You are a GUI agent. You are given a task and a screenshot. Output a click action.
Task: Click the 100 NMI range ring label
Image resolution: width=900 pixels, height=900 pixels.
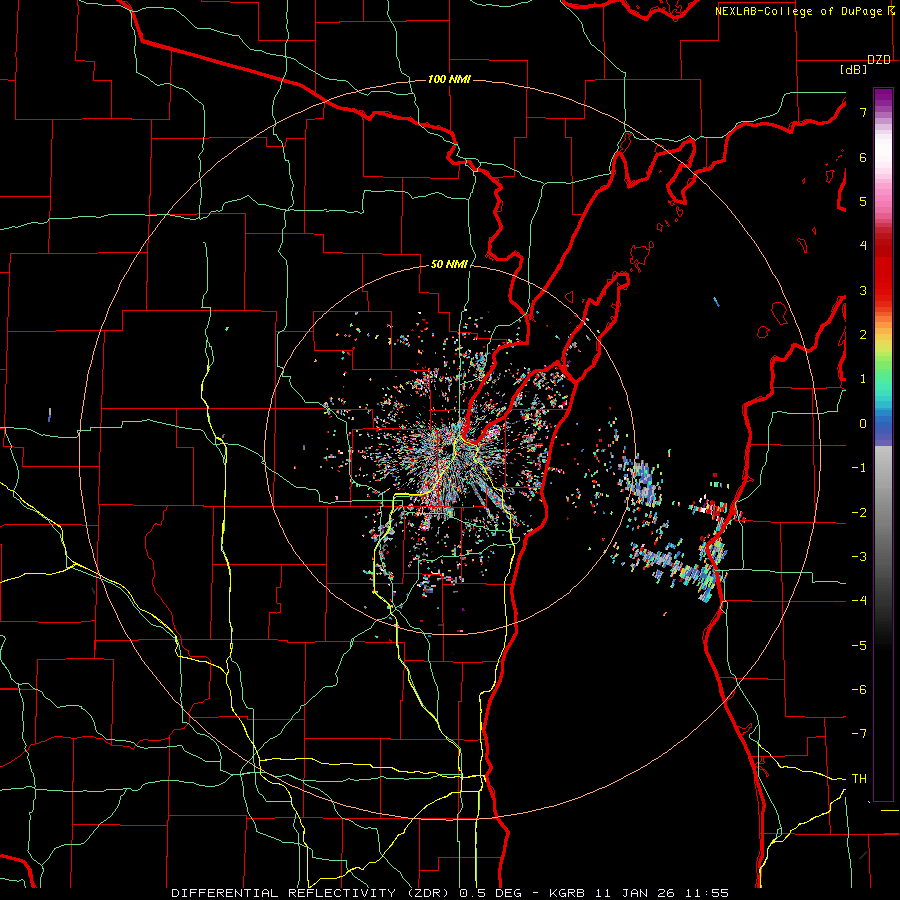[x=449, y=79]
